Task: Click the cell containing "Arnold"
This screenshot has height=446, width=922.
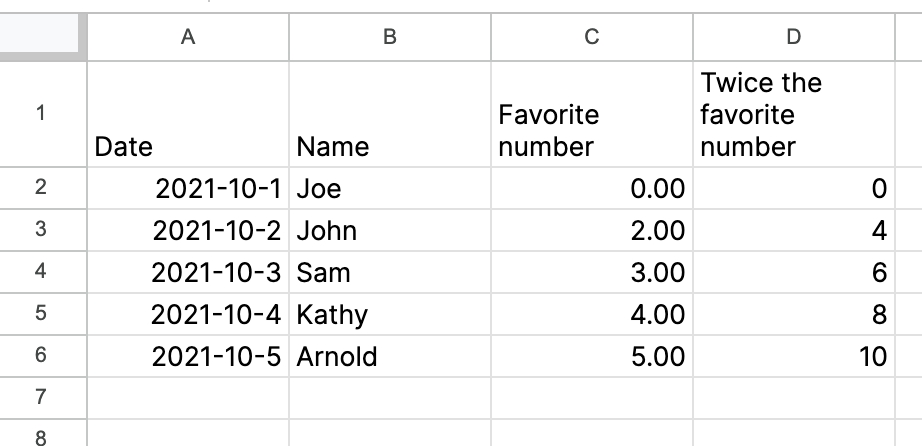Action: (x=390, y=356)
